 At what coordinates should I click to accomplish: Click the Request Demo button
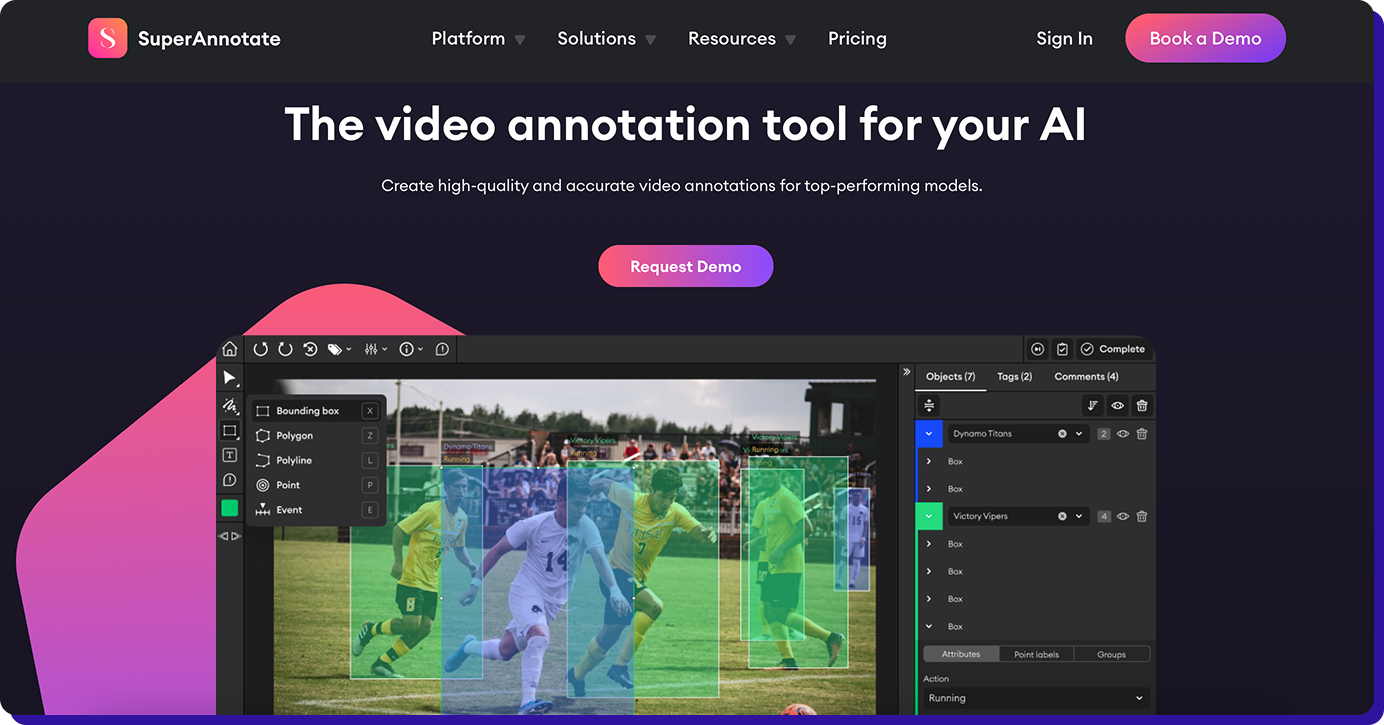coord(686,266)
